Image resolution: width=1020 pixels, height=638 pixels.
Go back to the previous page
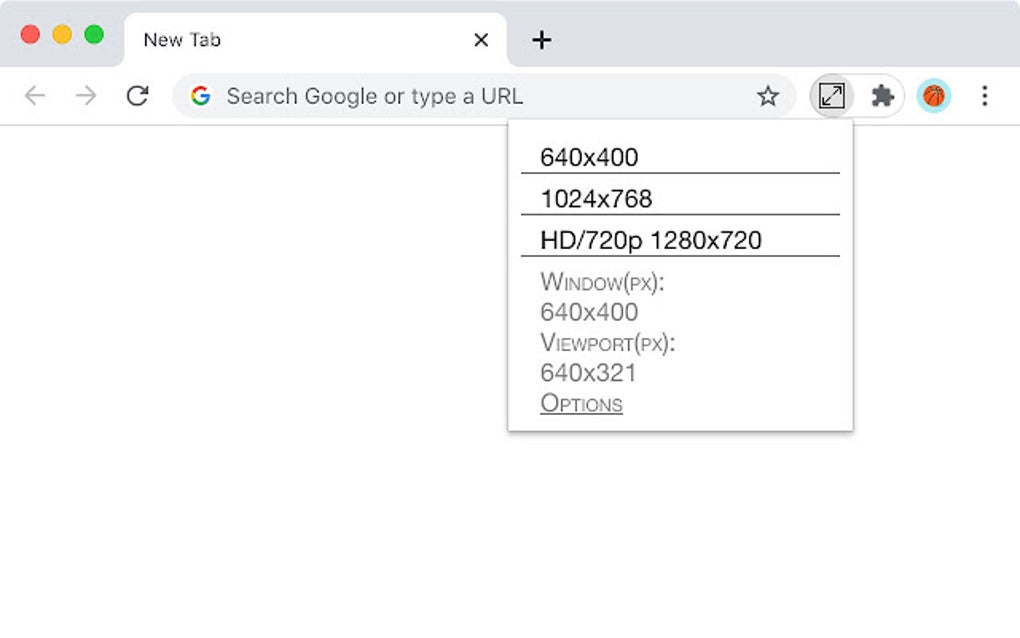click(34, 96)
